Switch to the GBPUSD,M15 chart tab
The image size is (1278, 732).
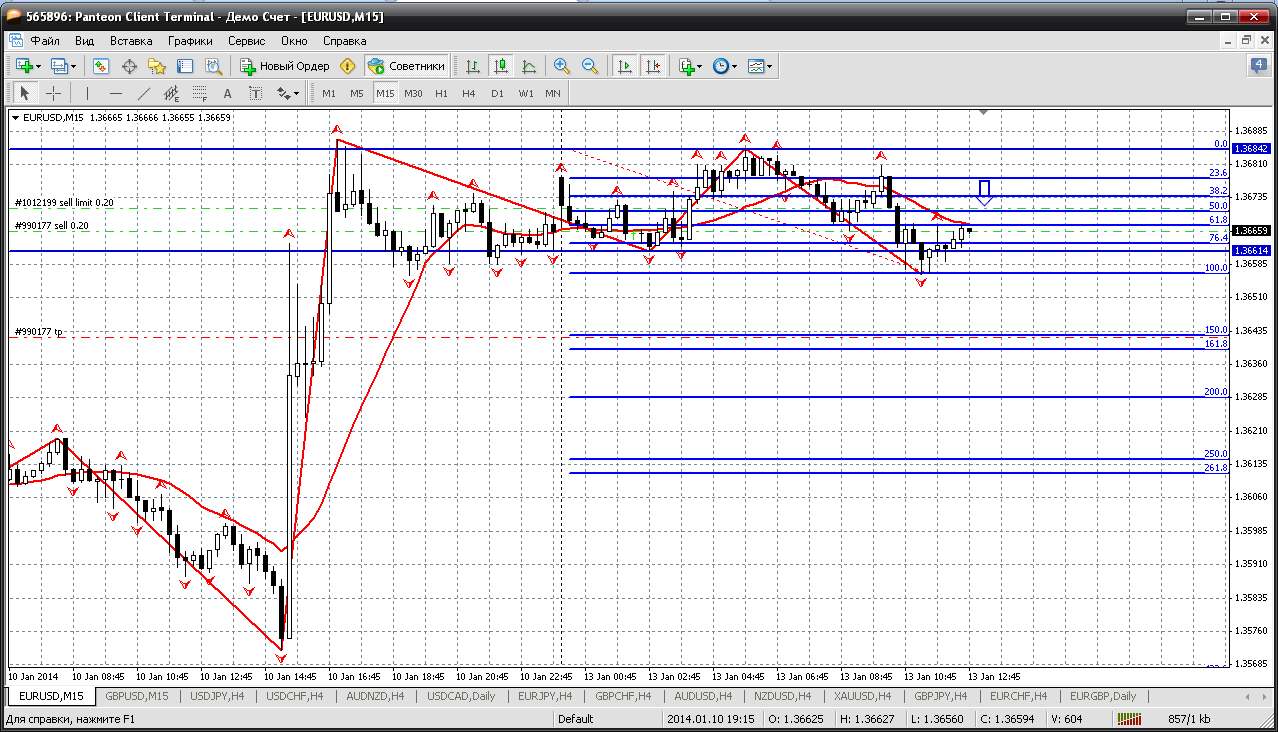click(x=137, y=696)
